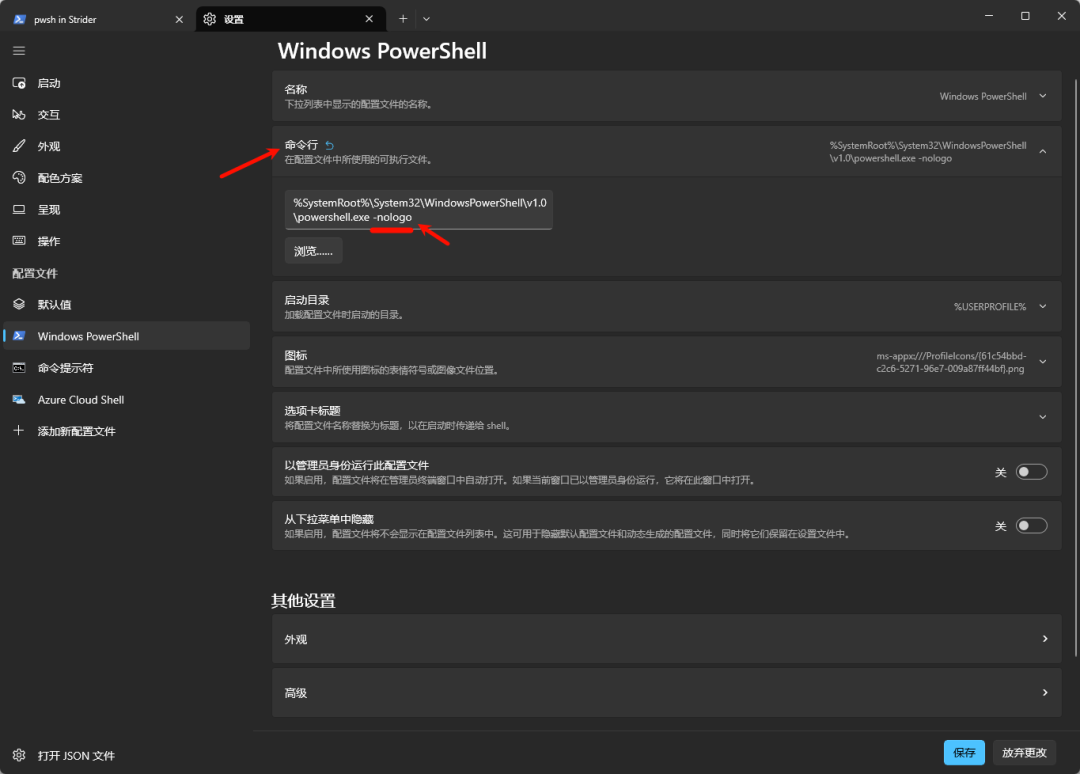Open the 高级 section under 其他设置
Image resolution: width=1080 pixels, height=774 pixels.
pos(666,693)
